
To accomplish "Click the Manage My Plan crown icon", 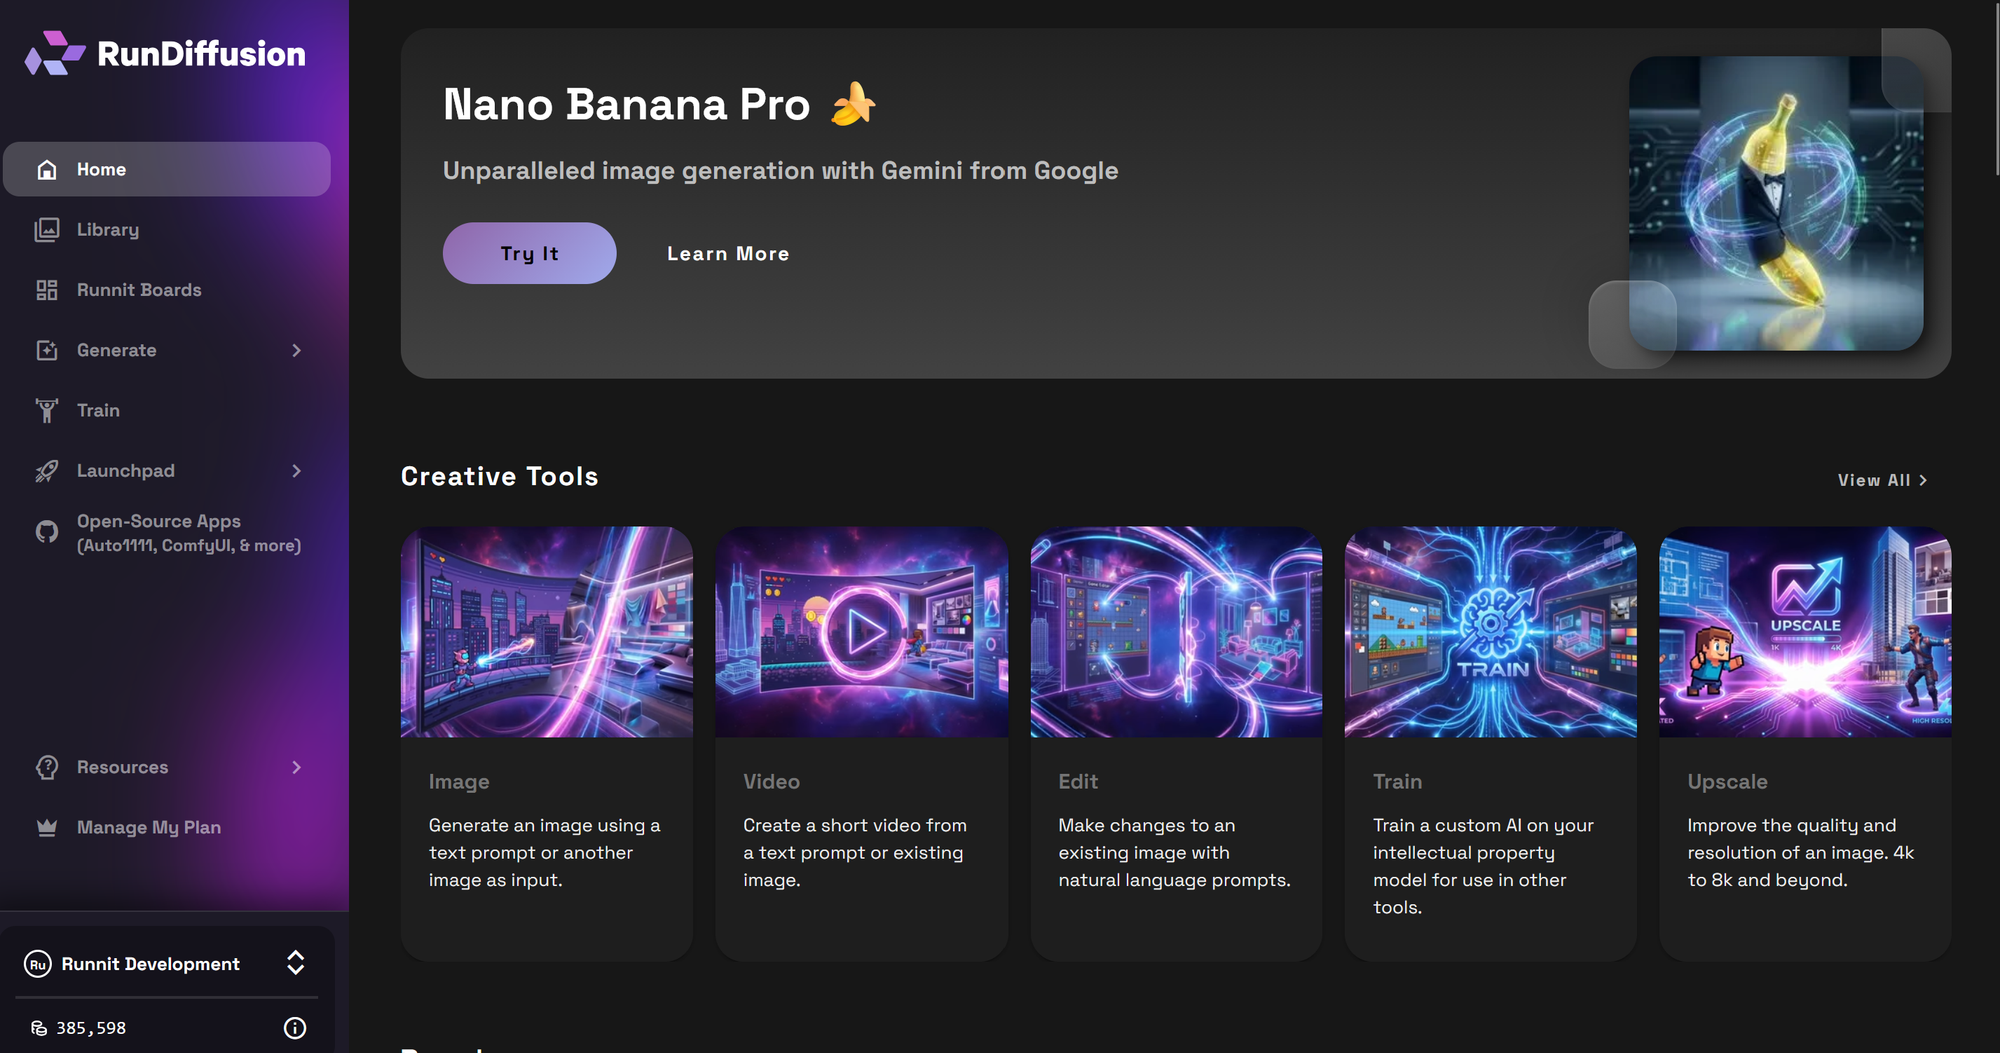I will click(x=47, y=828).
